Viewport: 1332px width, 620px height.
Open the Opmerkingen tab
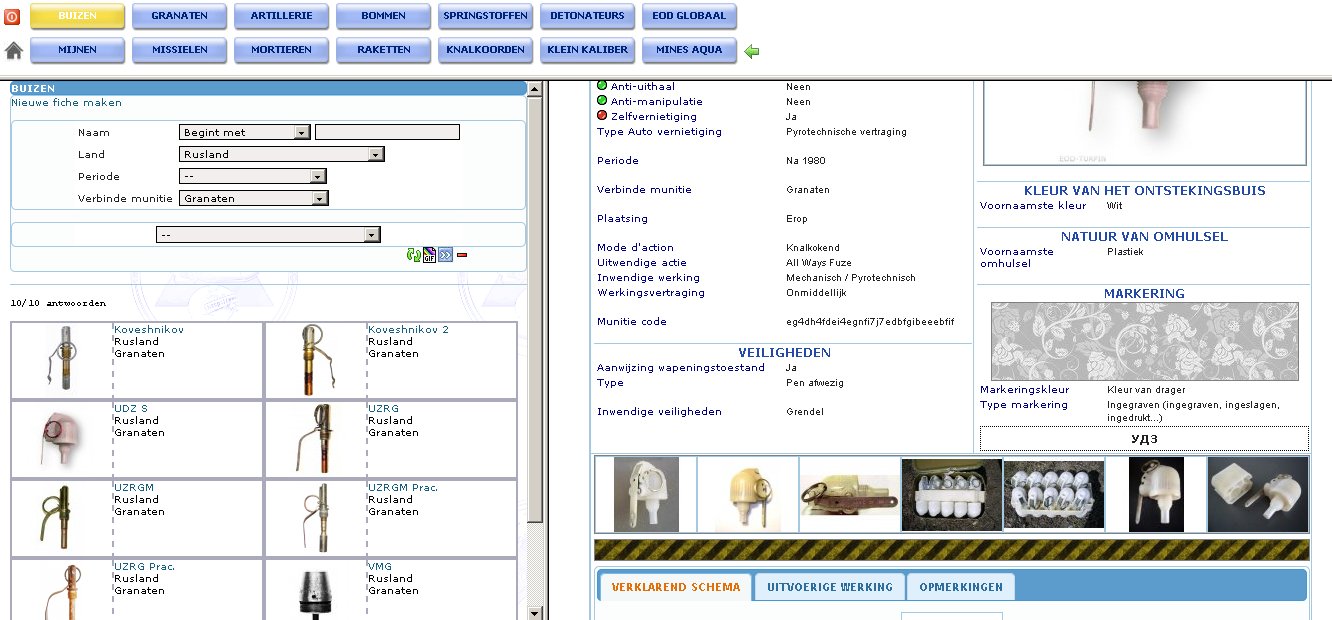point(960,587)
